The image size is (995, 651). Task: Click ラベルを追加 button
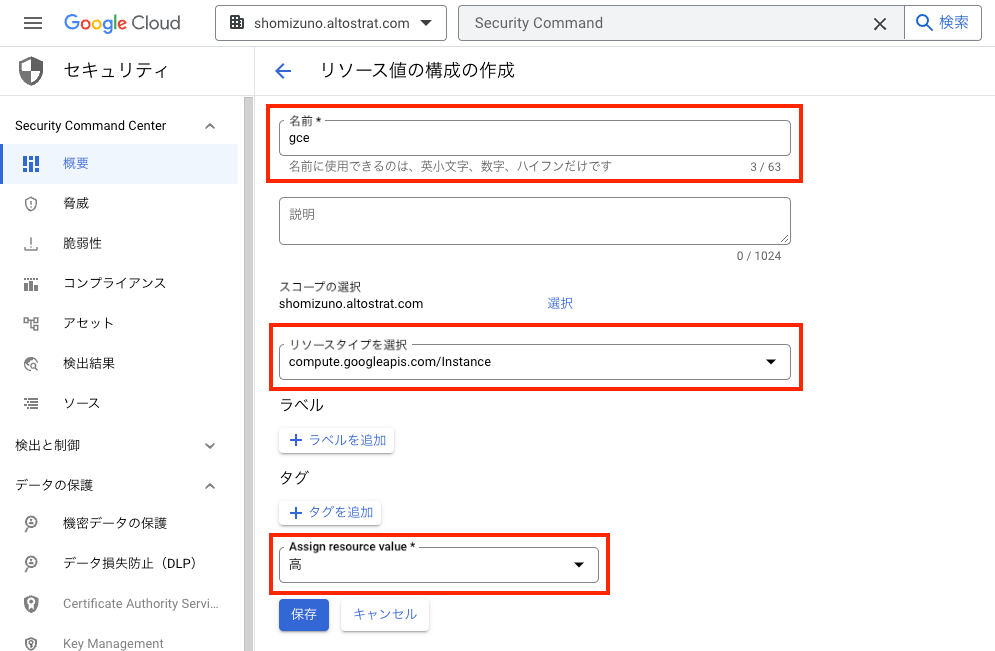click(x=336, y=440)
